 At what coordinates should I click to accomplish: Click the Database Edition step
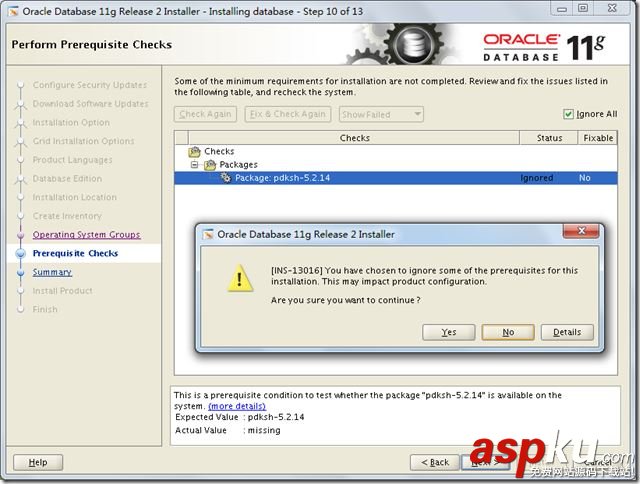(x=67, y=178)
